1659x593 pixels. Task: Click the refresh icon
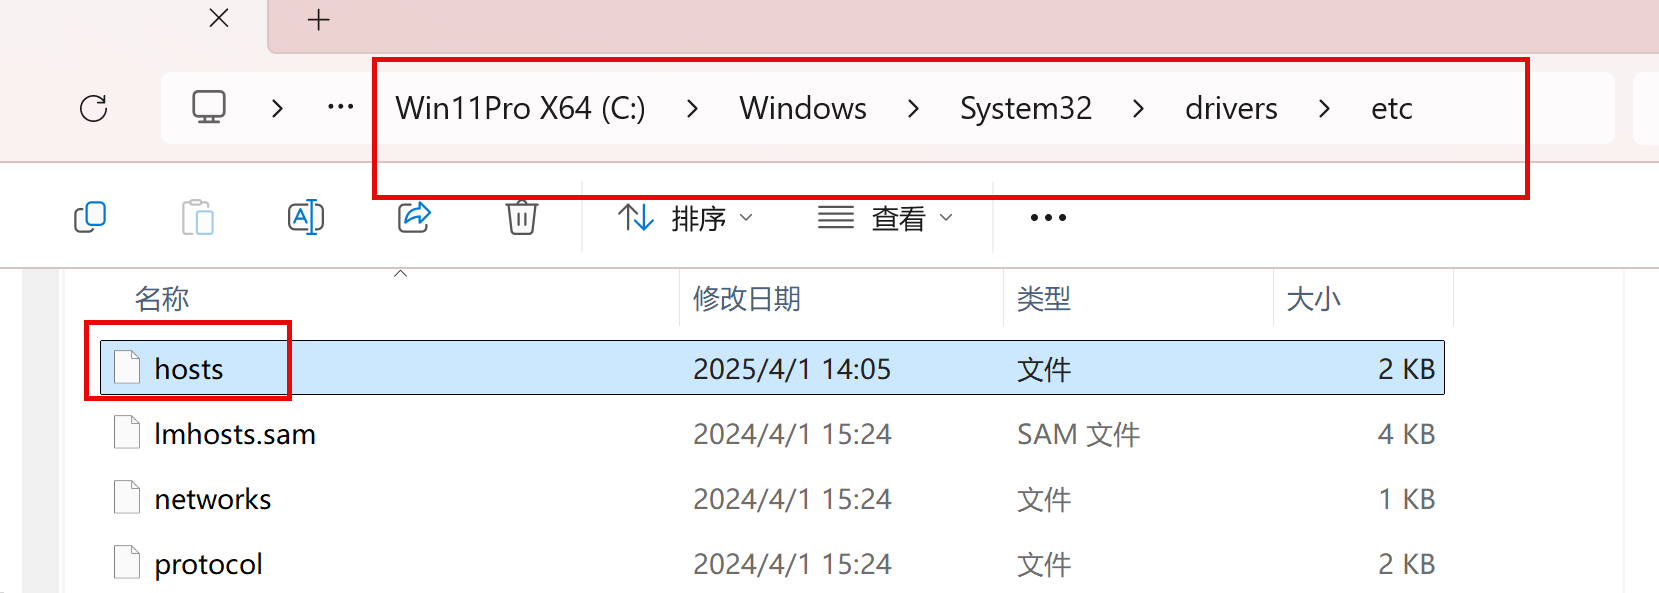[x=94, y=108]
